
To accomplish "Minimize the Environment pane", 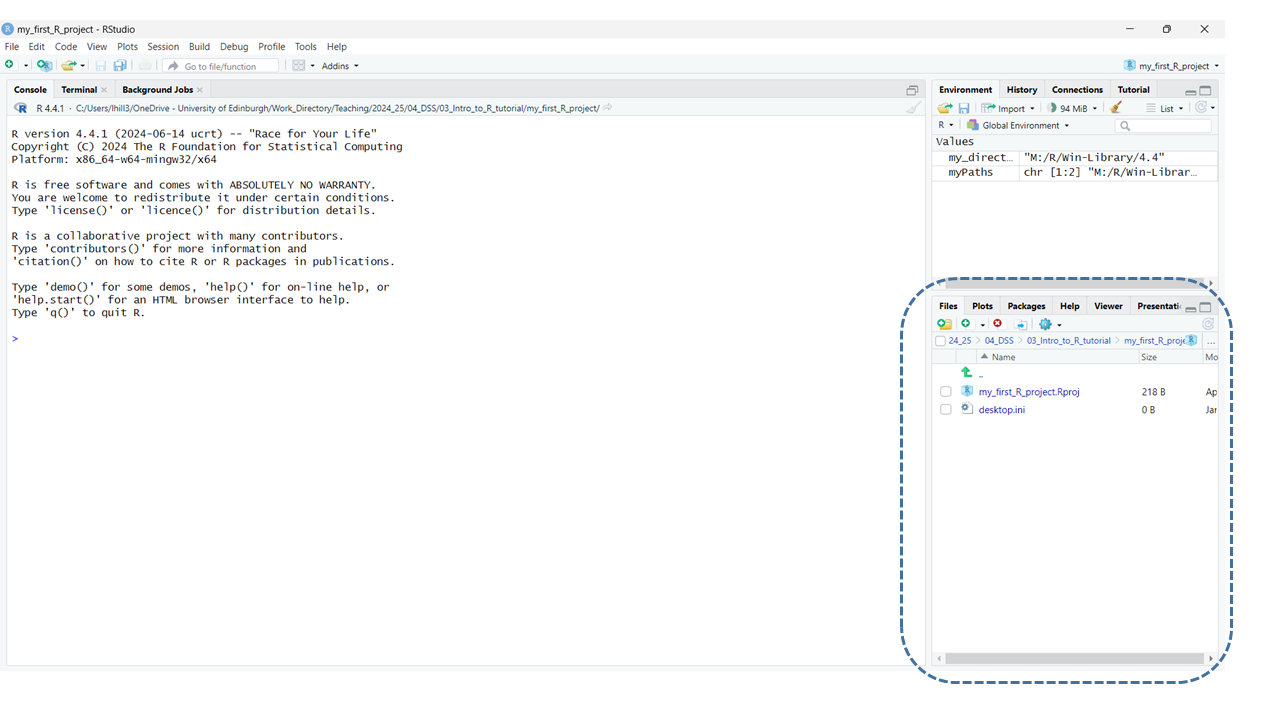I will [1190, 91].
